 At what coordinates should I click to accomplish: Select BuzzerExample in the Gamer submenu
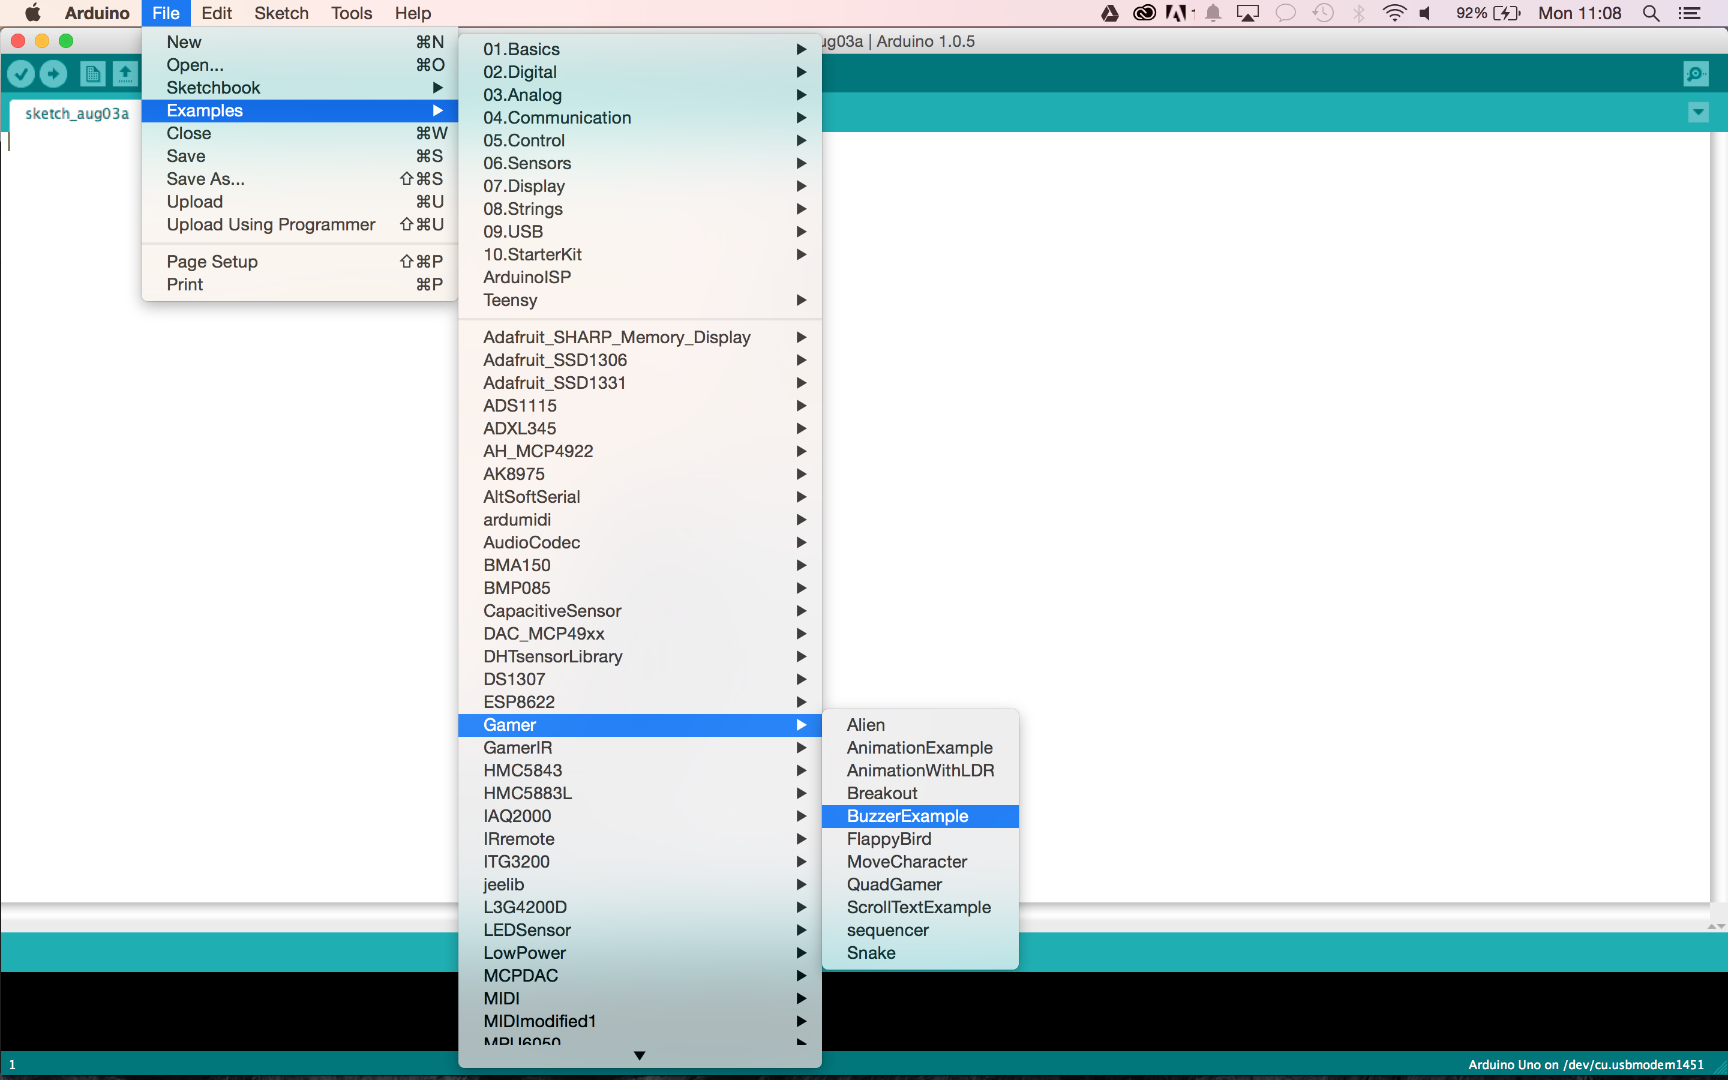click(907, 816)
